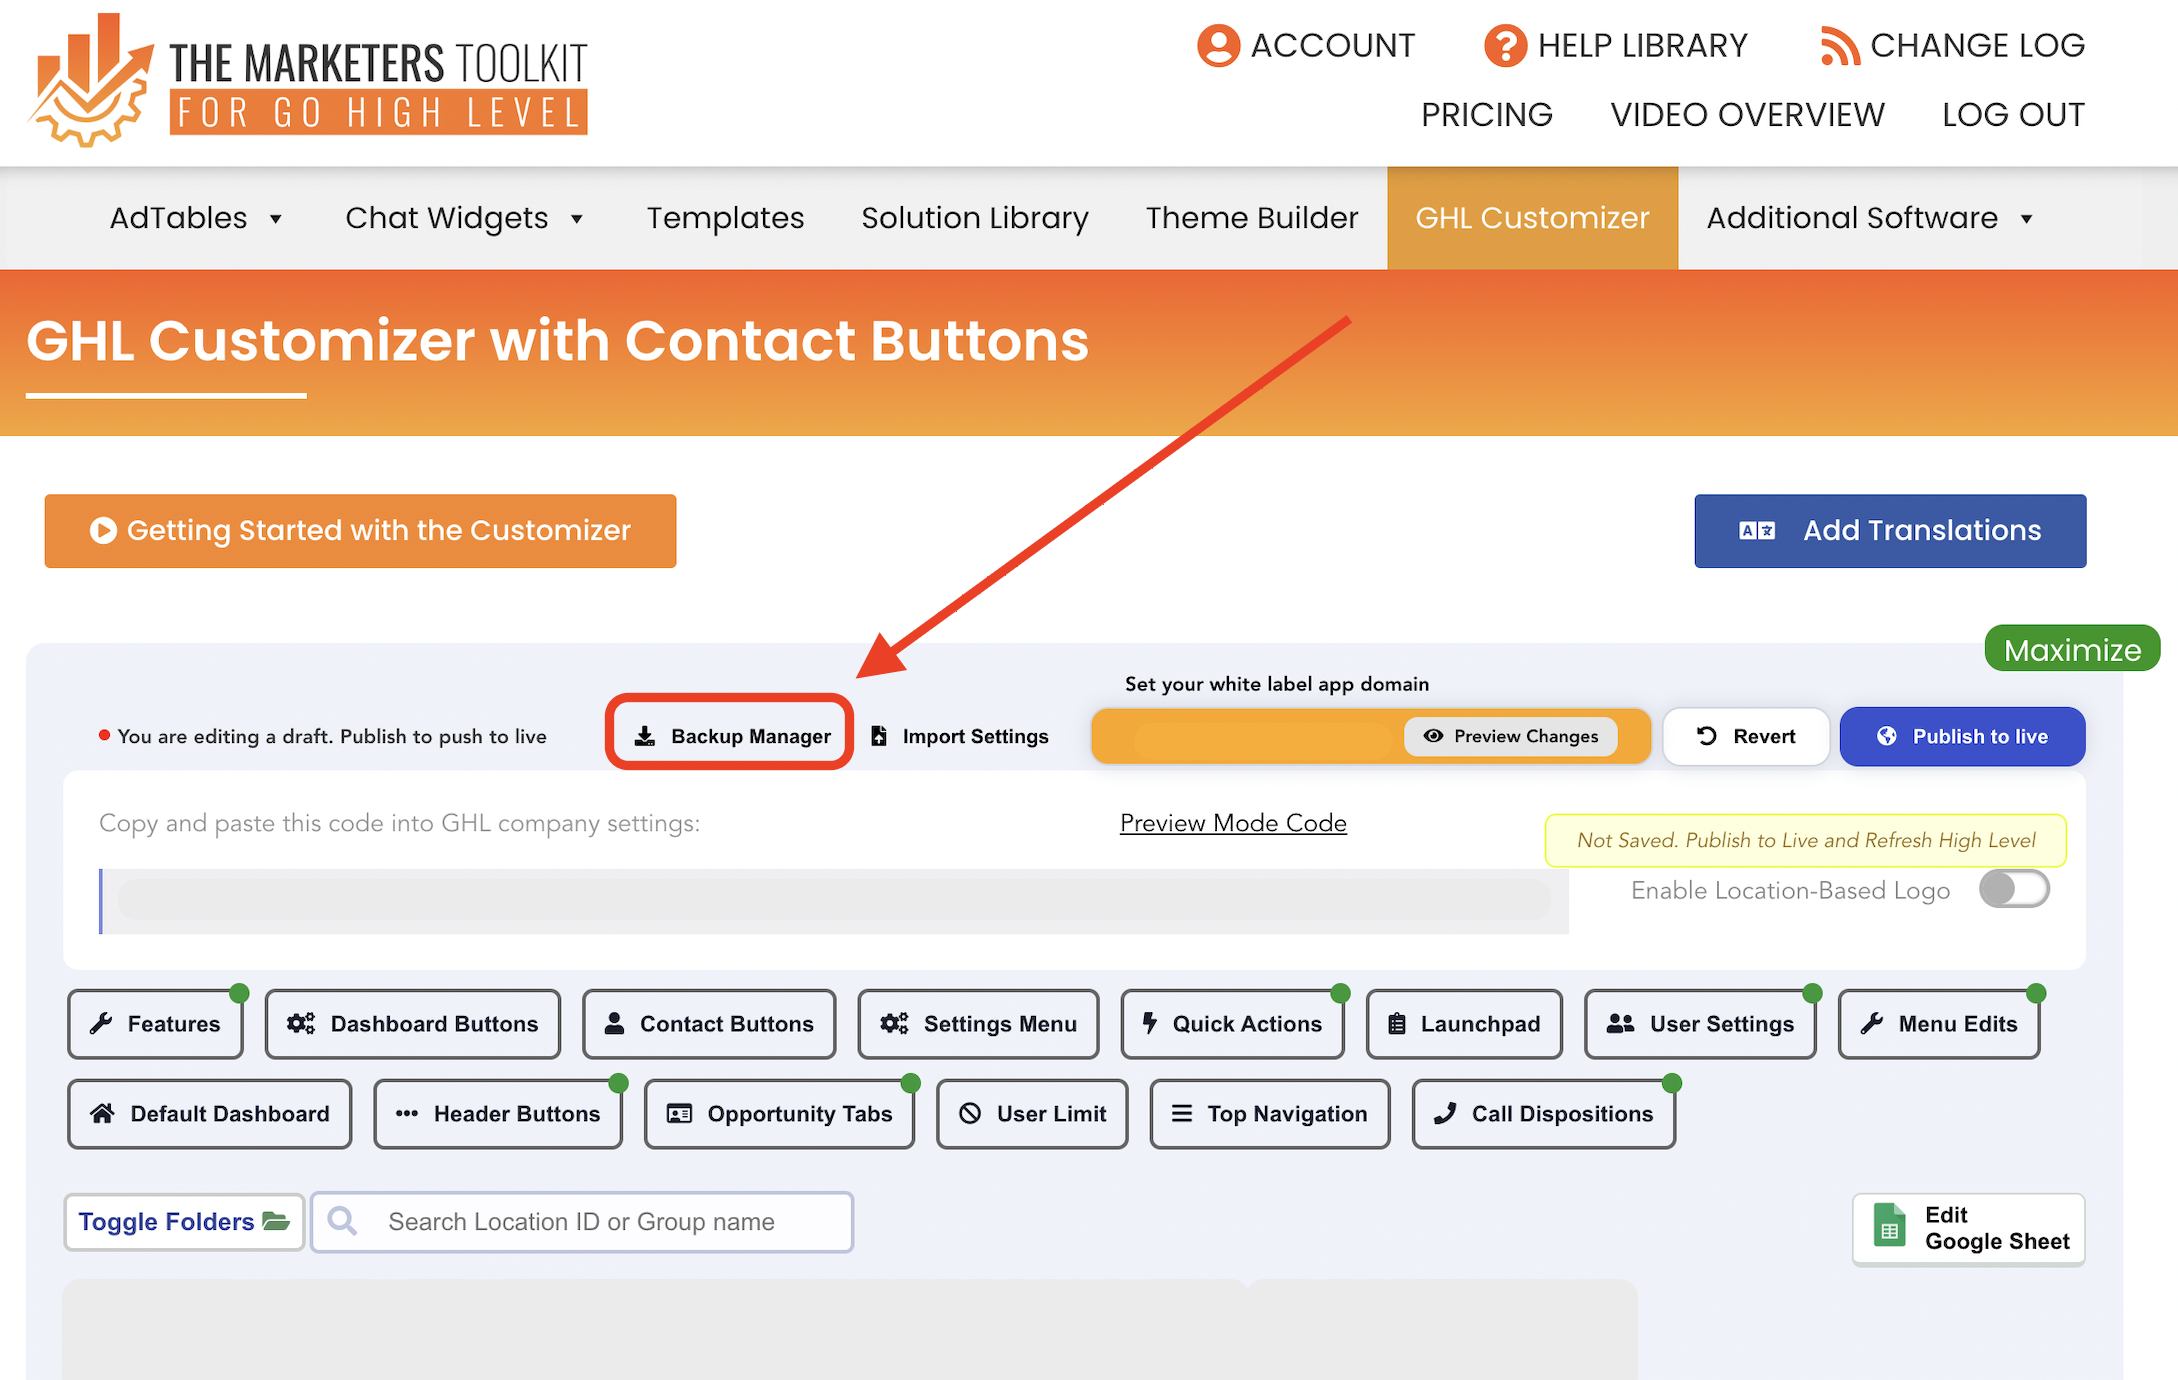Click the Account profile icon
Image resolution: width=2178 pixels, height=1380 pixels.
[1218, 46]
